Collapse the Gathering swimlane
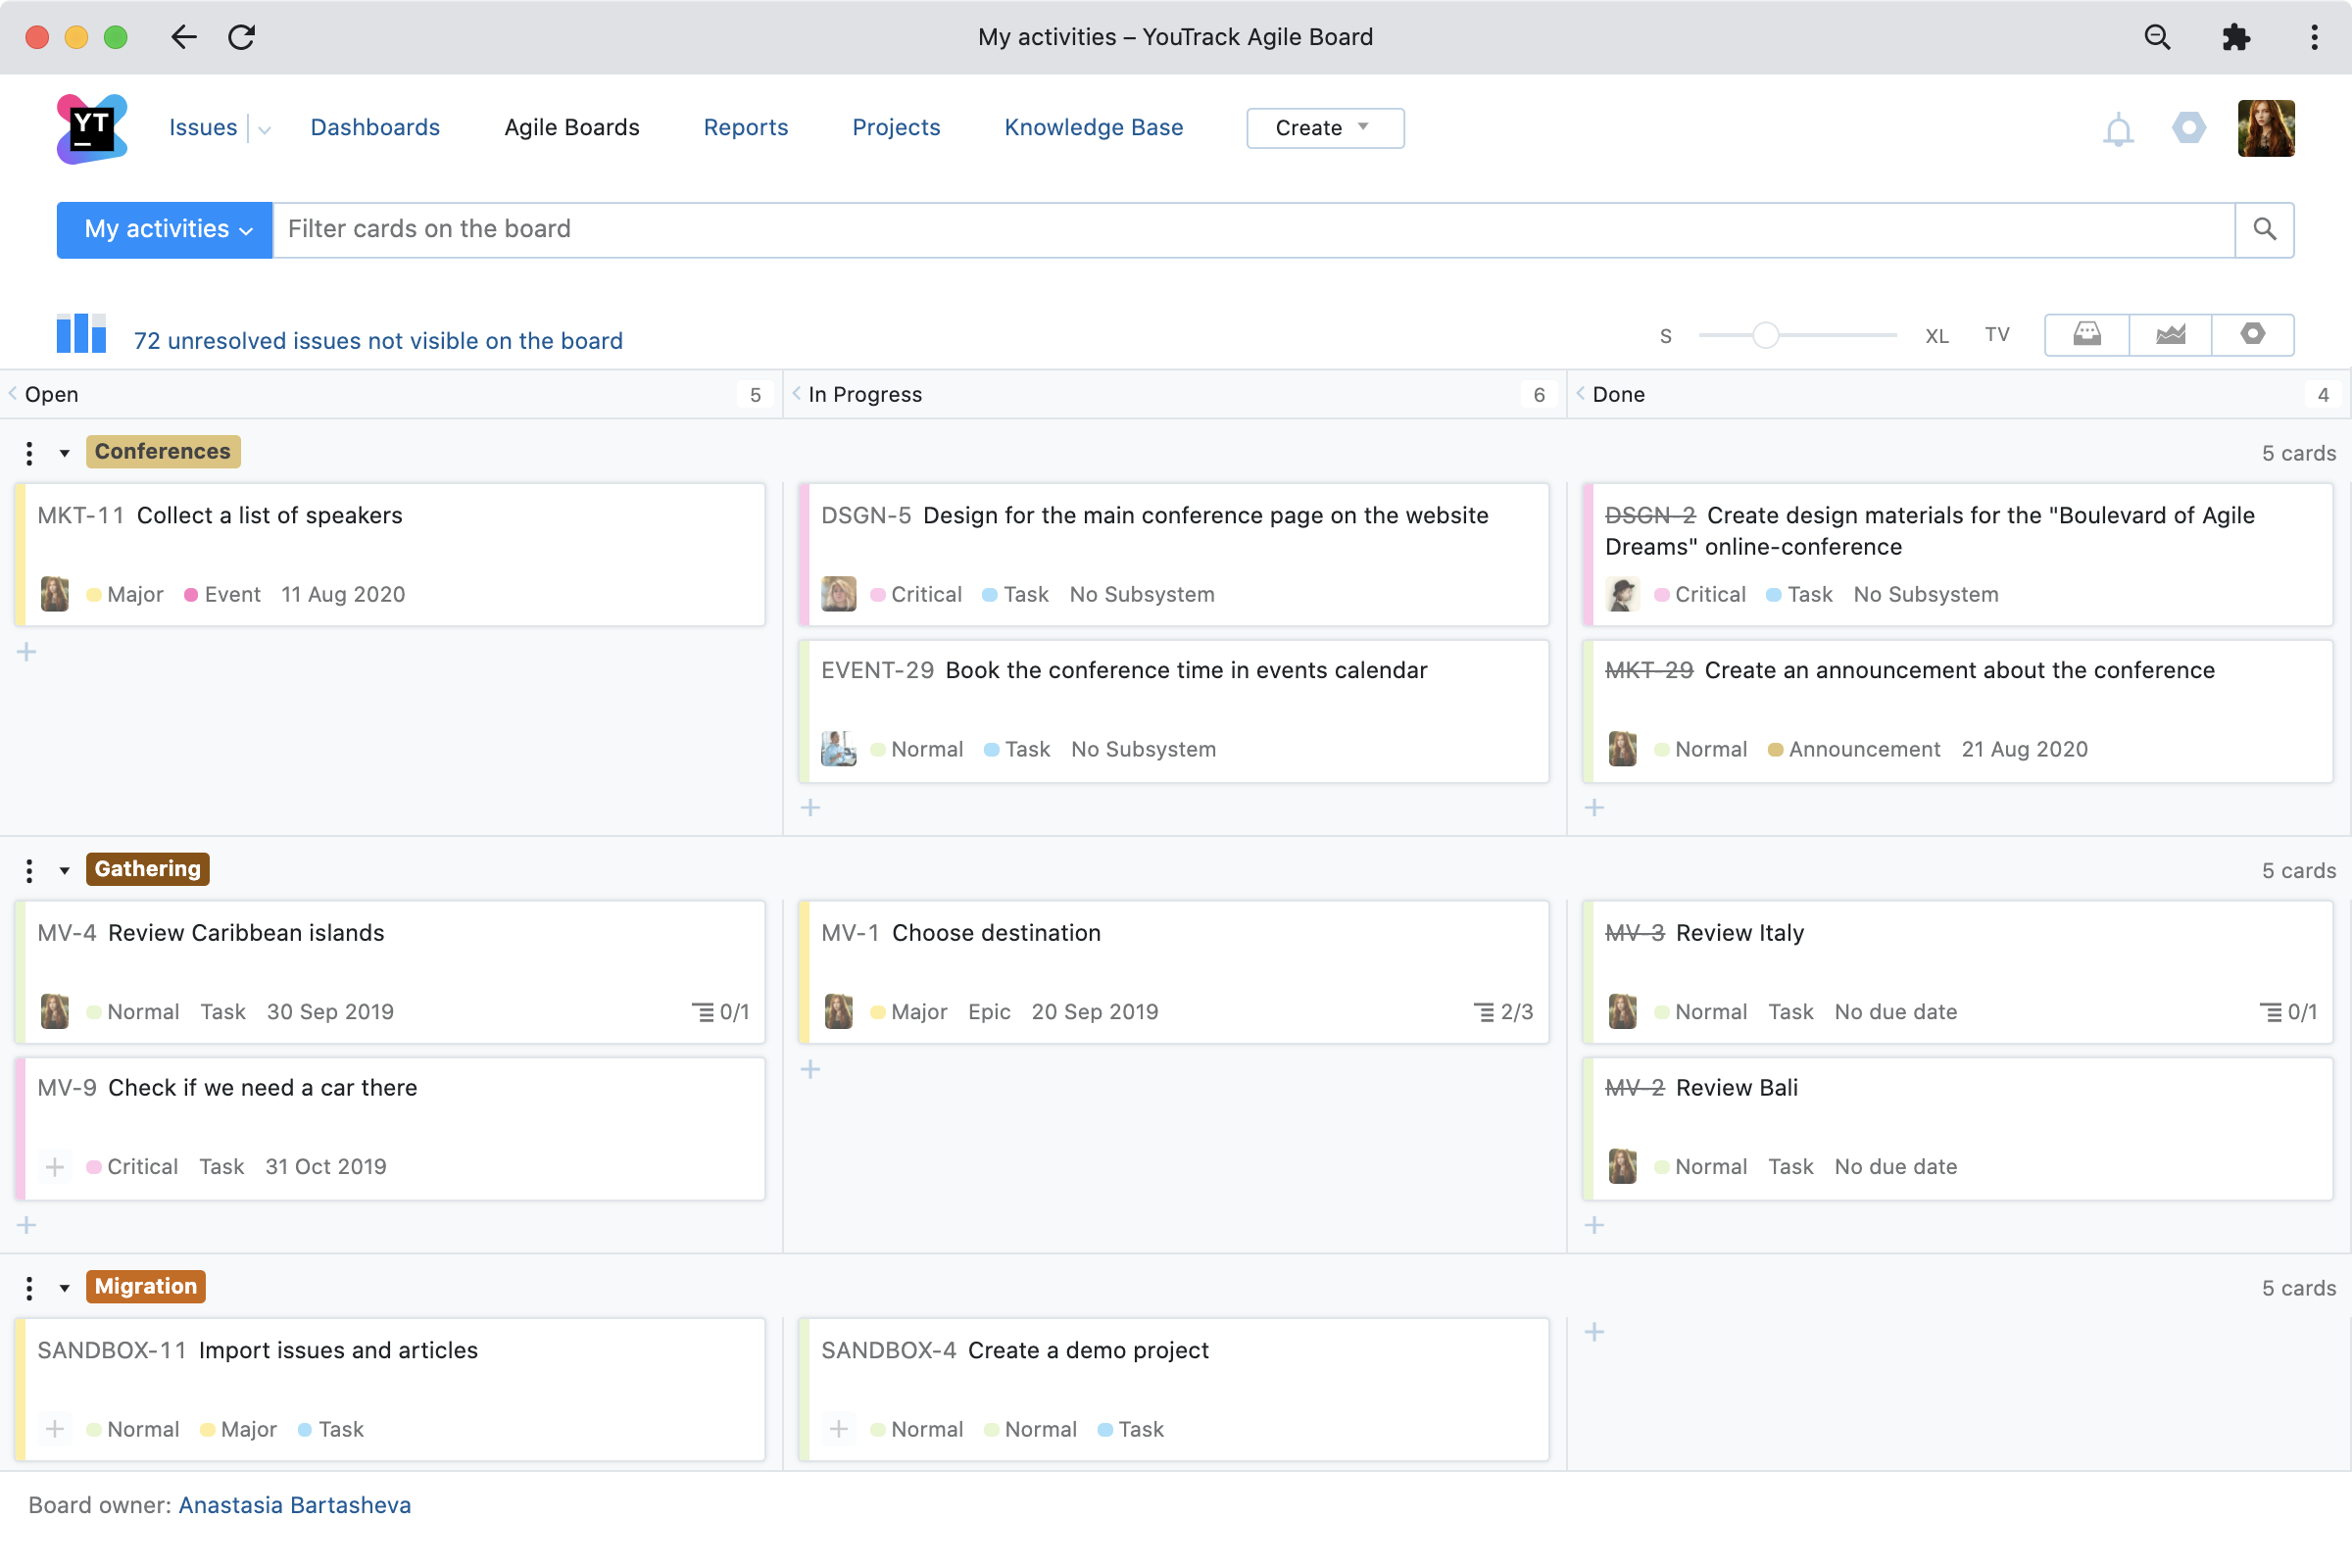The width and height of the screenshot is (2352, 1568). point(65,870)
